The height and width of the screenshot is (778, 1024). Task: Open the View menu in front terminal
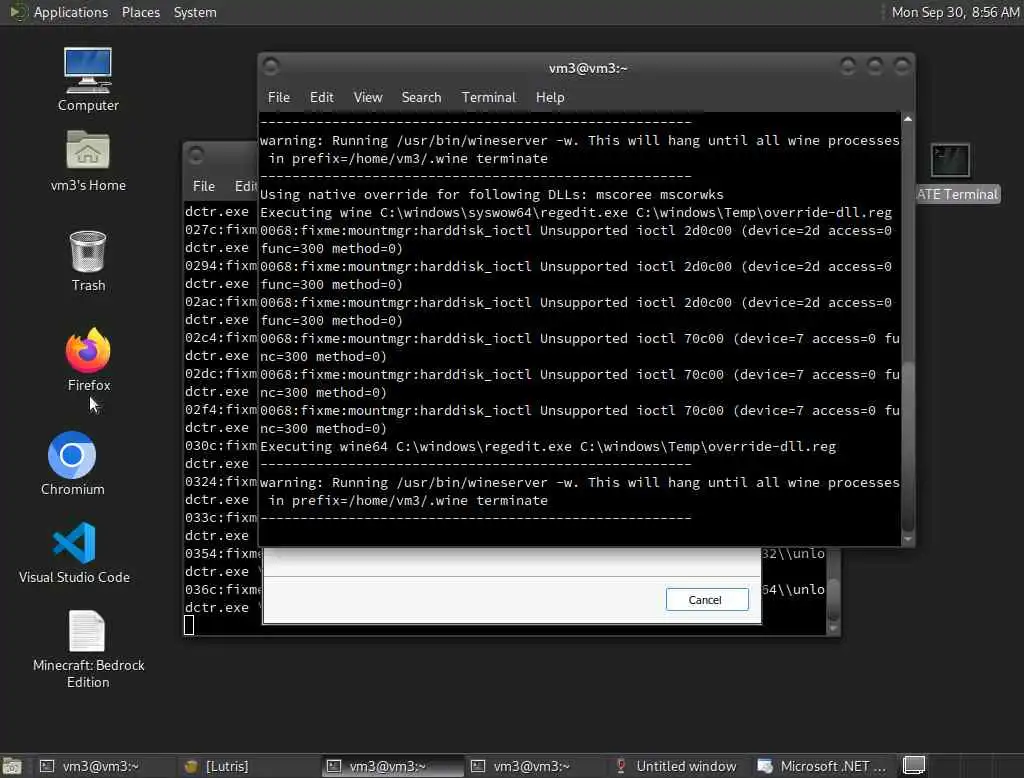pos(368,97)
